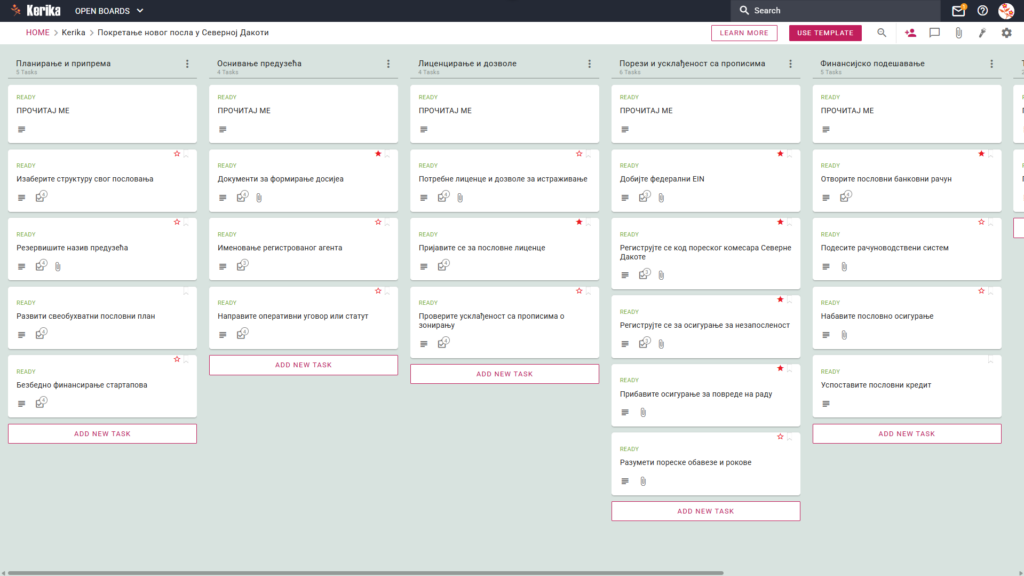Open the board chat icon

click(x=935, y=33)
